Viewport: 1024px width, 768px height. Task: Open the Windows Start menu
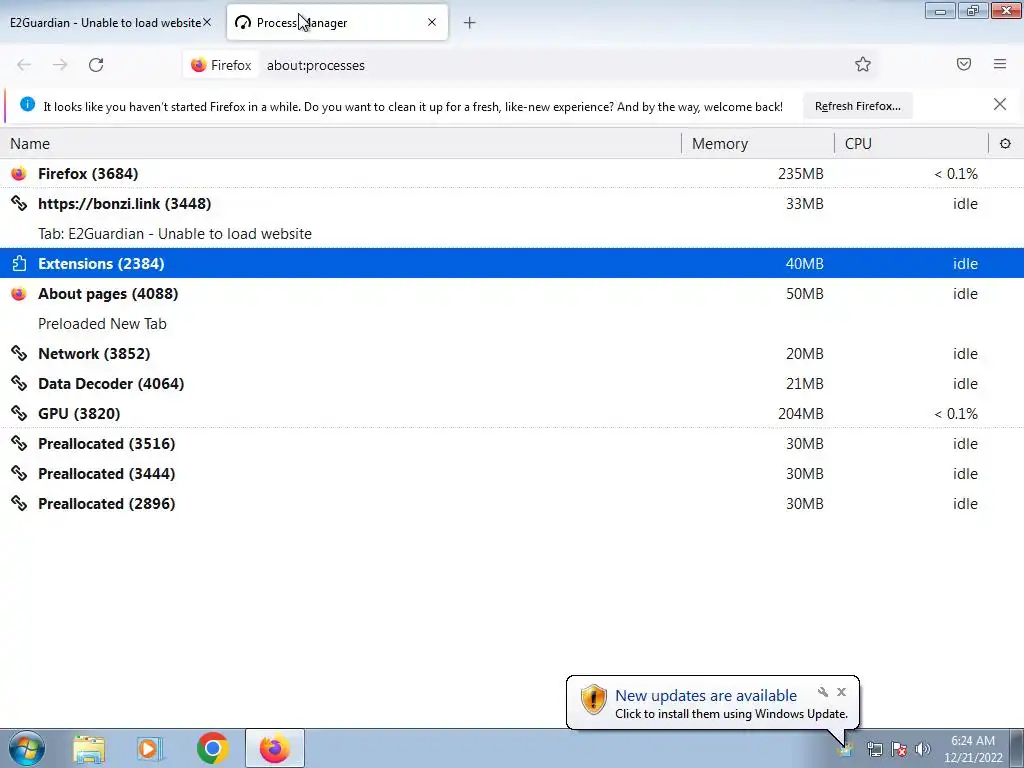[x=26, y=748]
